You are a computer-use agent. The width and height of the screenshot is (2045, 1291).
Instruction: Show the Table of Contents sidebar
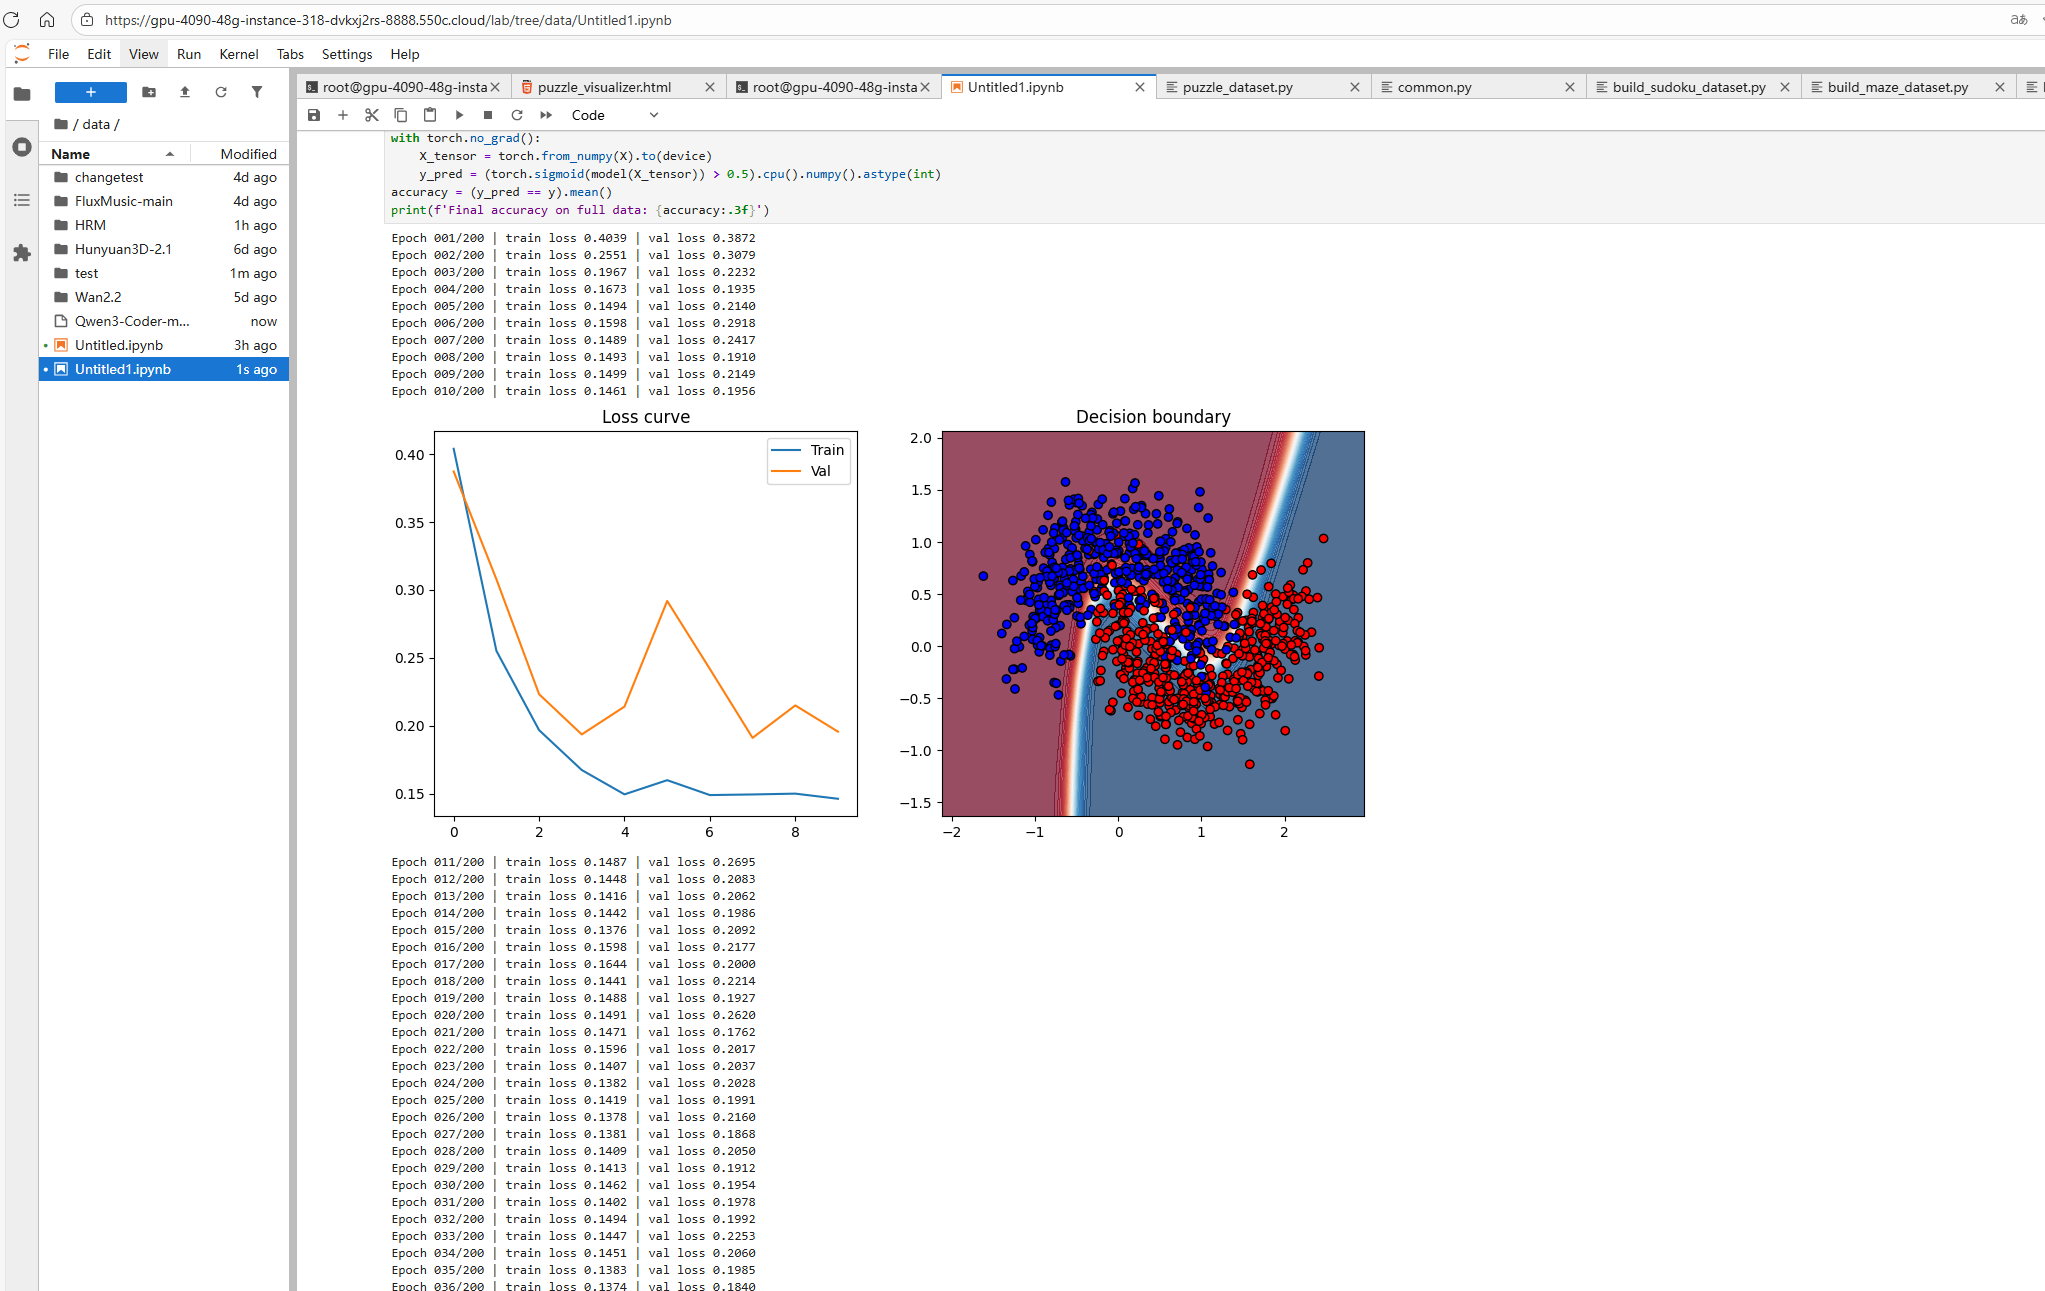click(x=22, y=200)
